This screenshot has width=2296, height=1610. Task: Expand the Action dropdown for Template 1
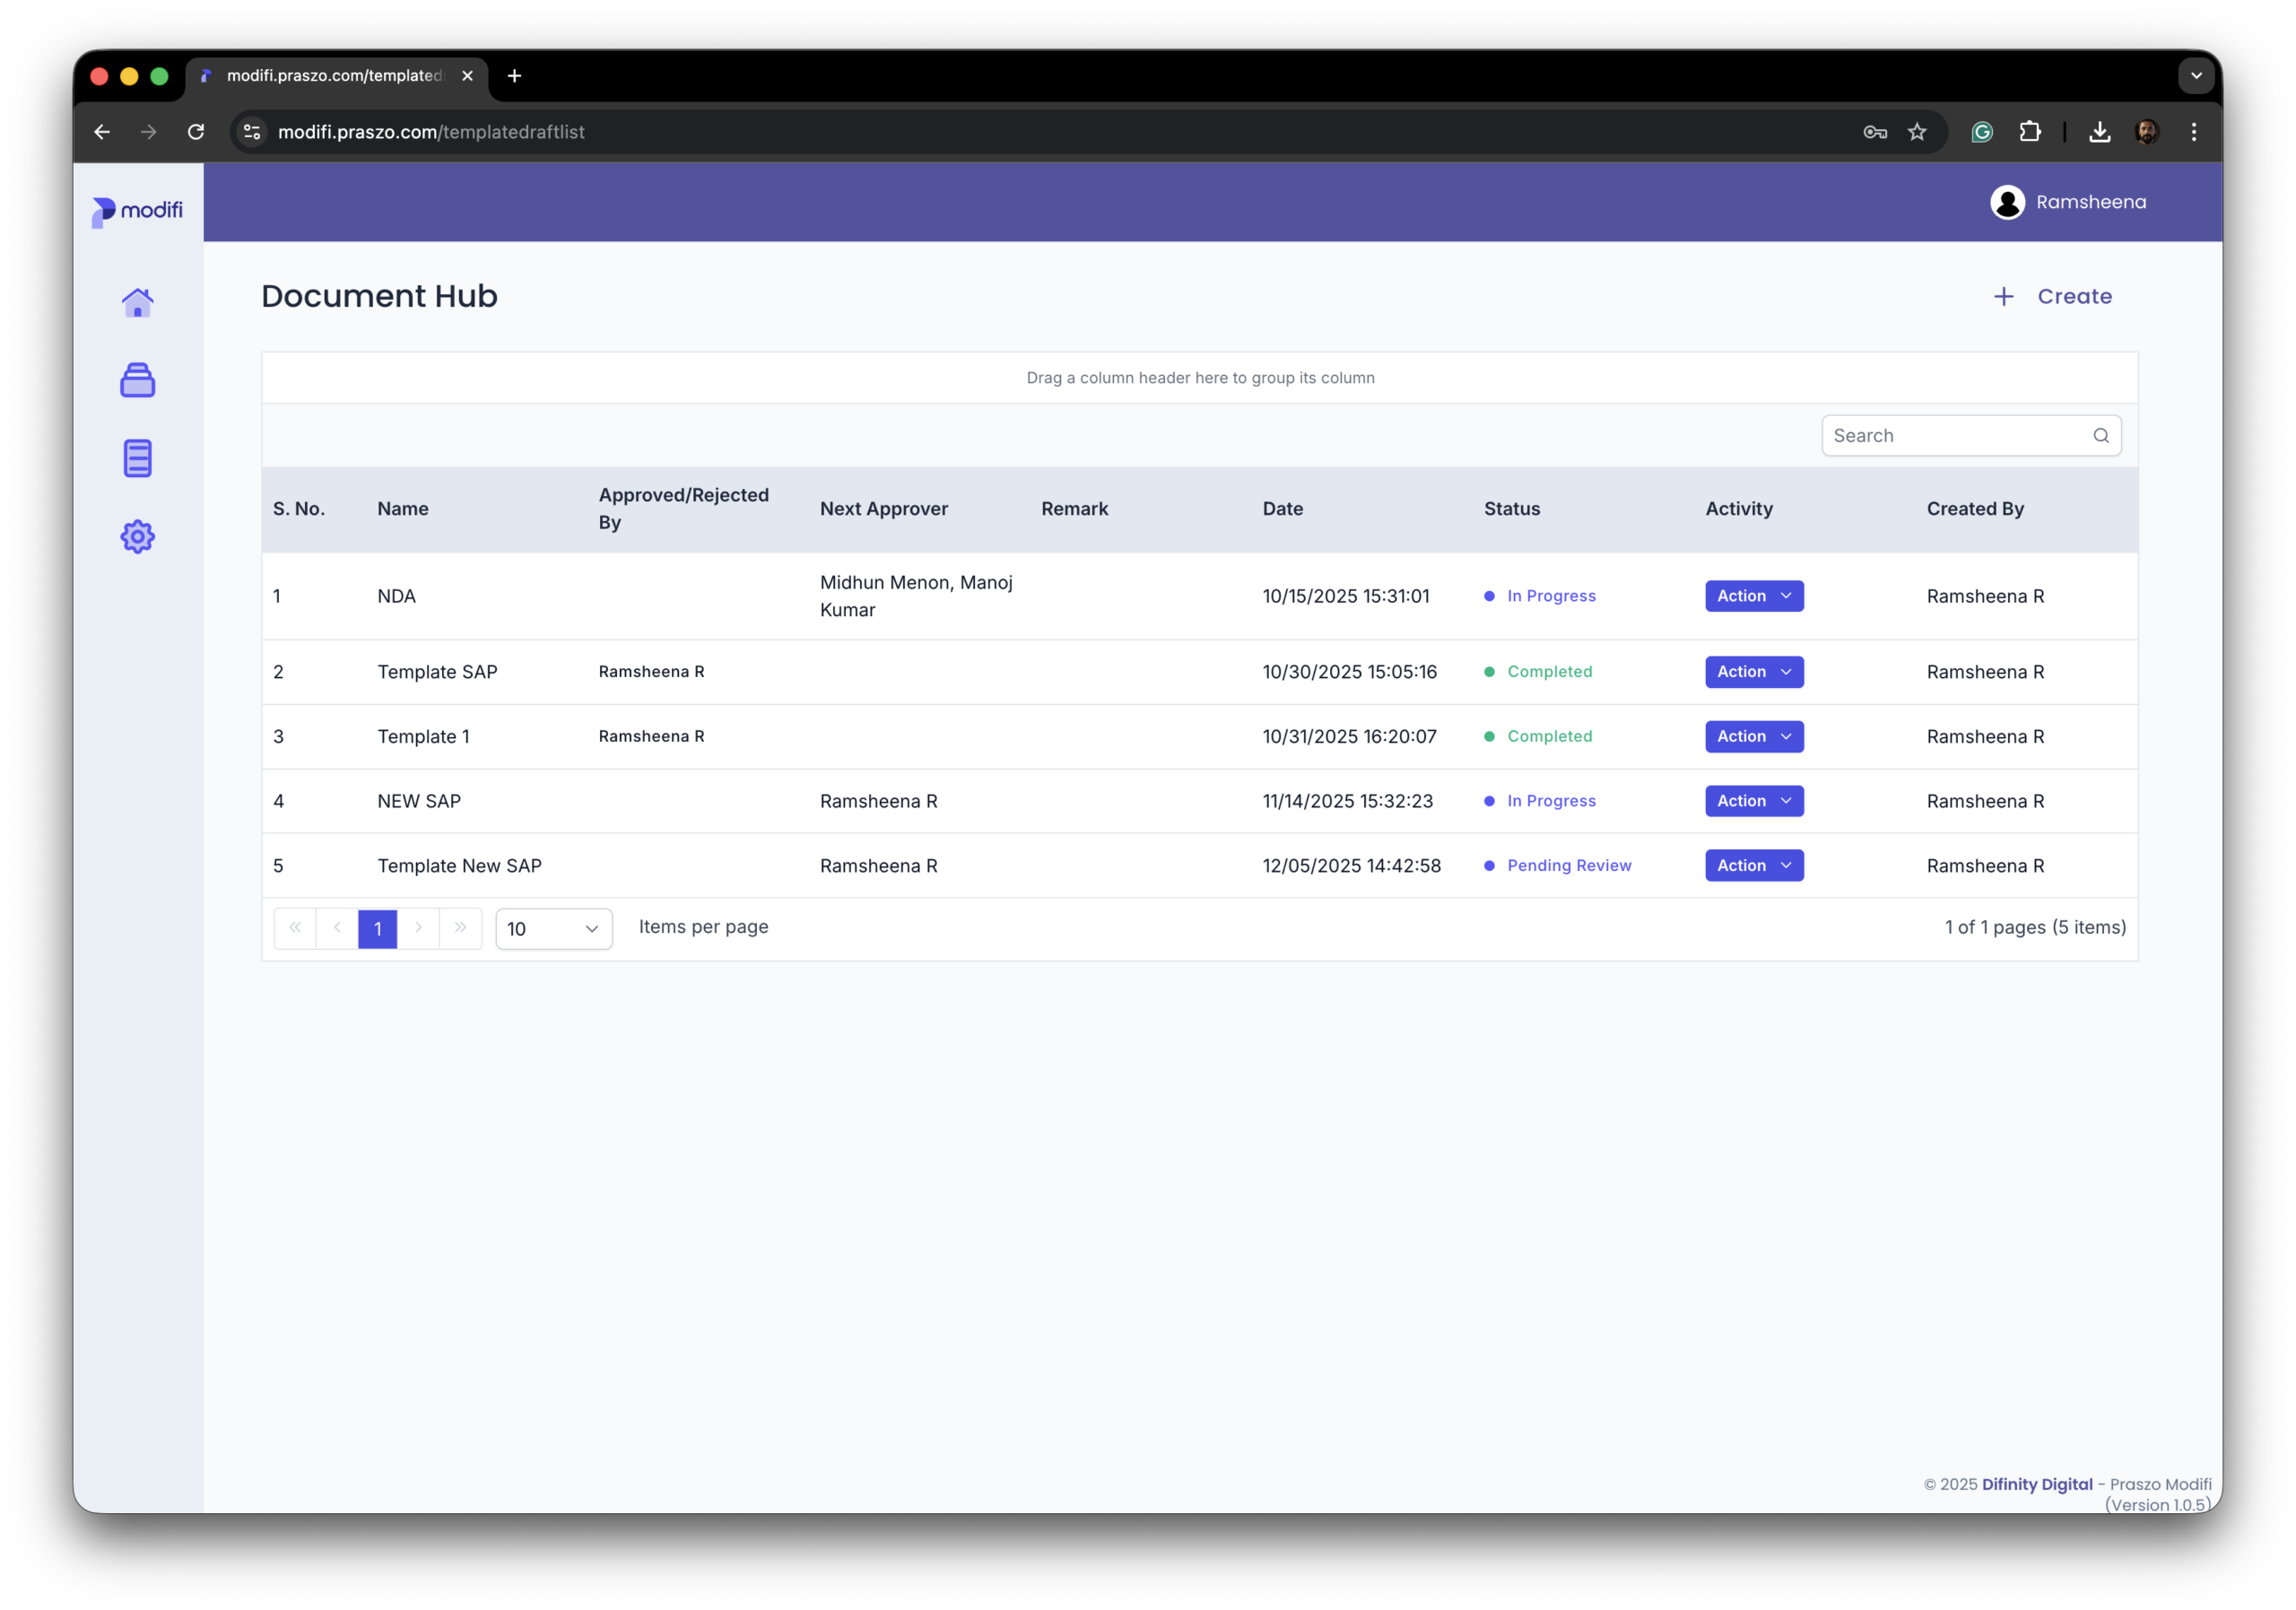tap(1754, 736)
